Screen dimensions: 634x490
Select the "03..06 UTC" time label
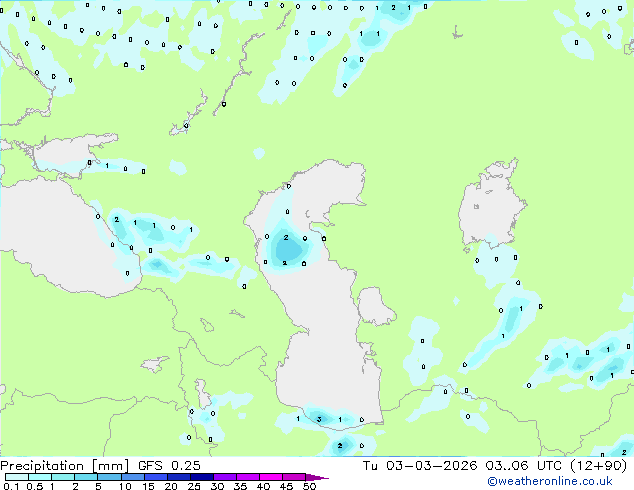tap(526, 466)
